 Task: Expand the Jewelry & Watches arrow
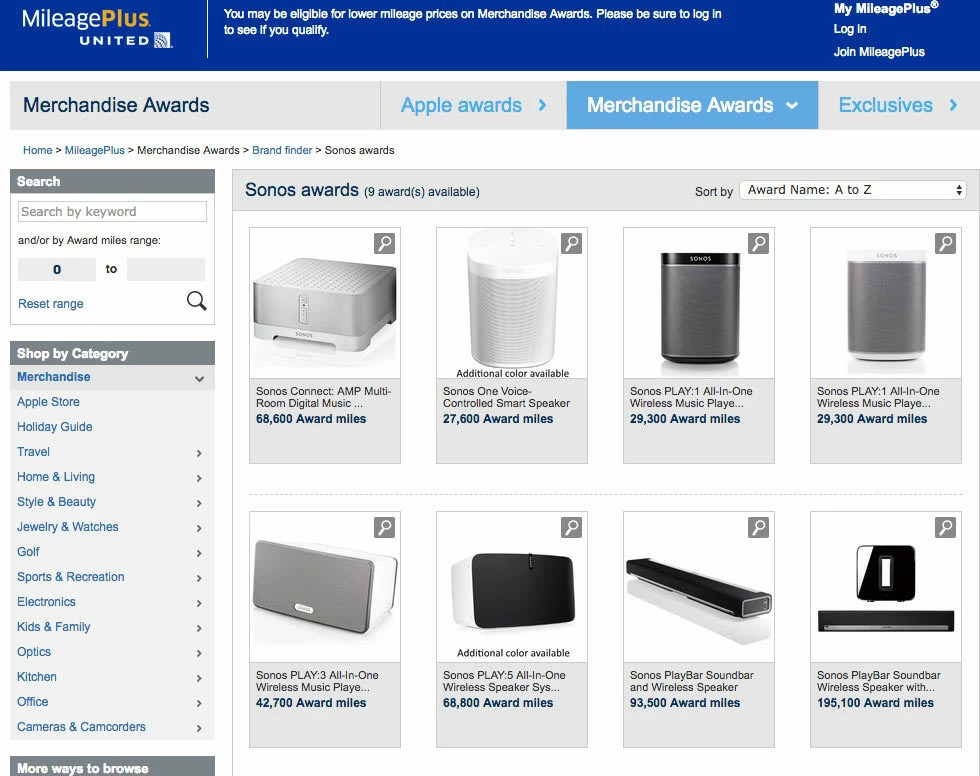(199, 528)
